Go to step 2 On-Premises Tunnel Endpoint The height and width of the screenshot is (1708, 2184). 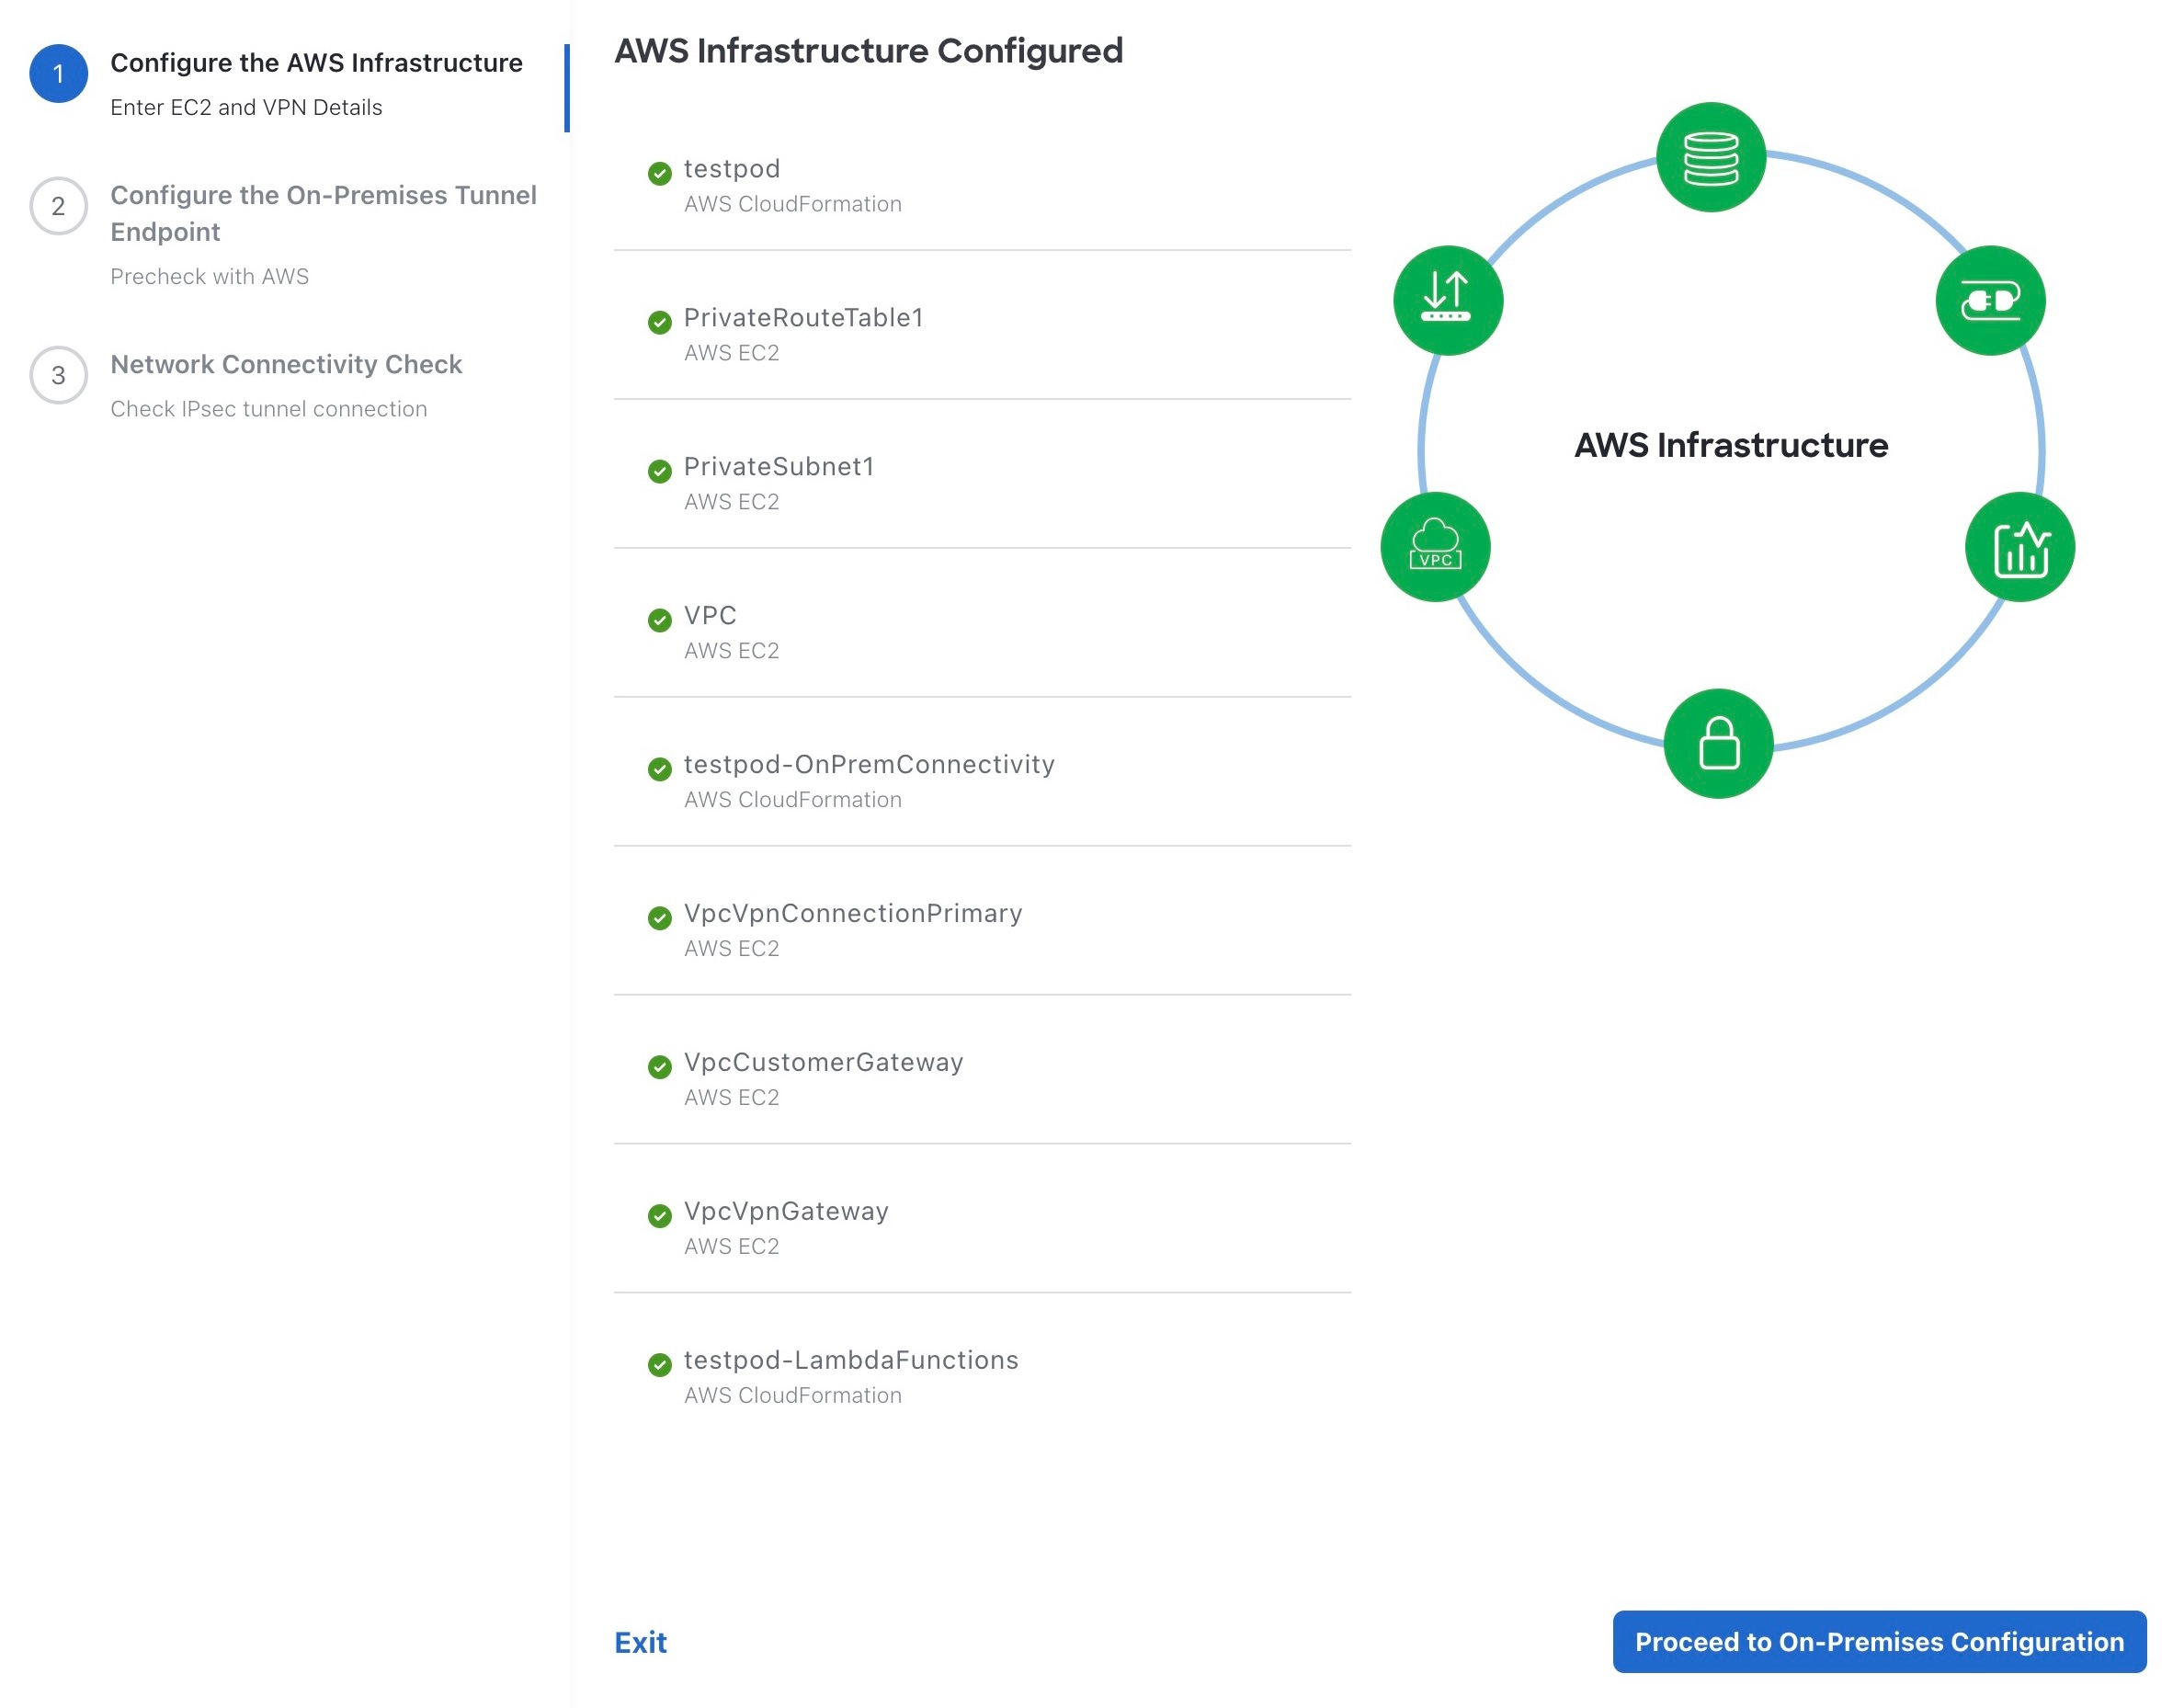point(322,213)
